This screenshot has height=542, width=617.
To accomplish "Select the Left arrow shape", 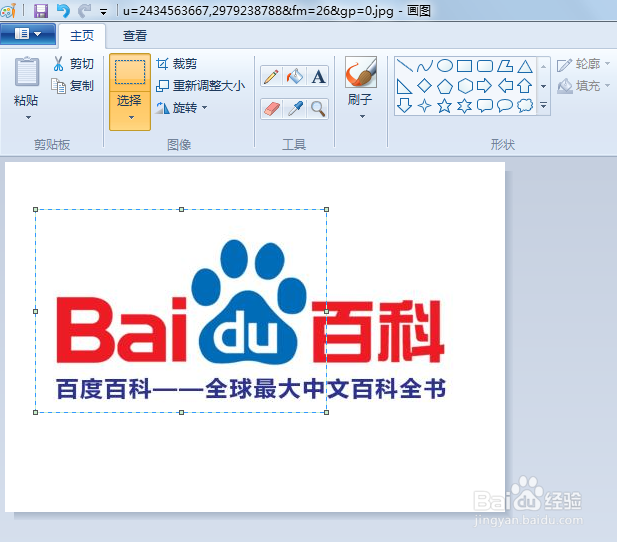I will 505,86.
